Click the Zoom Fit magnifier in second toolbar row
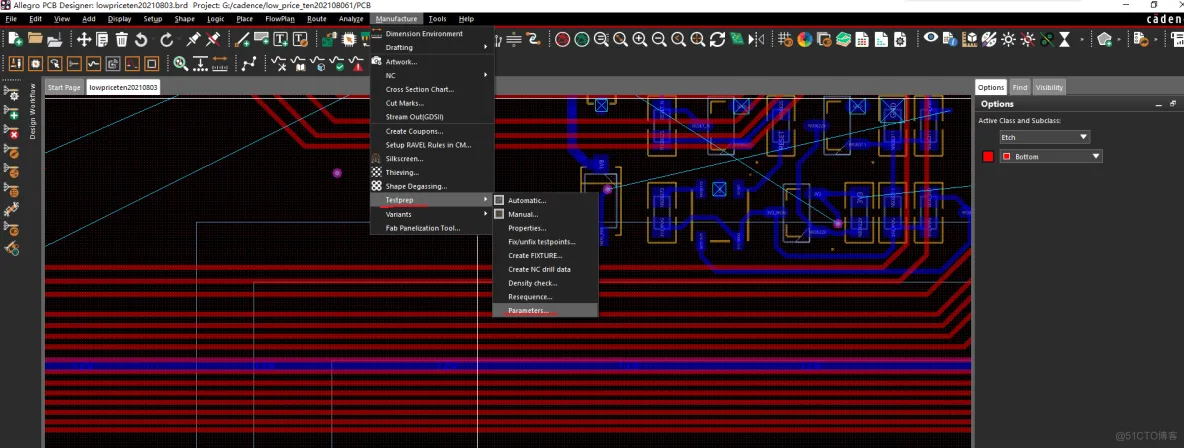This screenshot has width=1184, height=448. [x=180, y=64]
